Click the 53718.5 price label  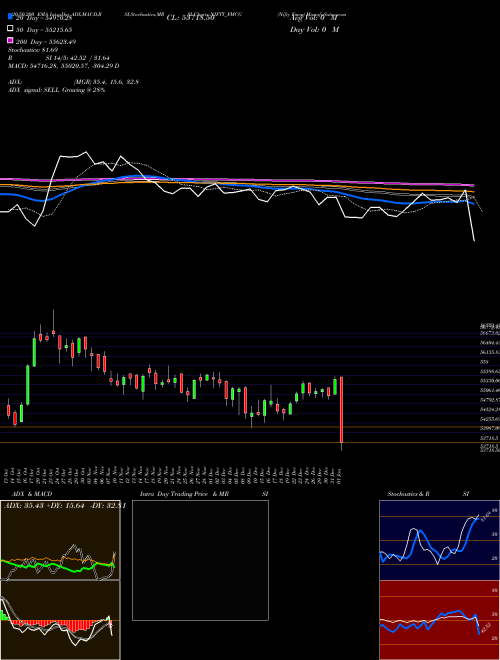[488, 438]
